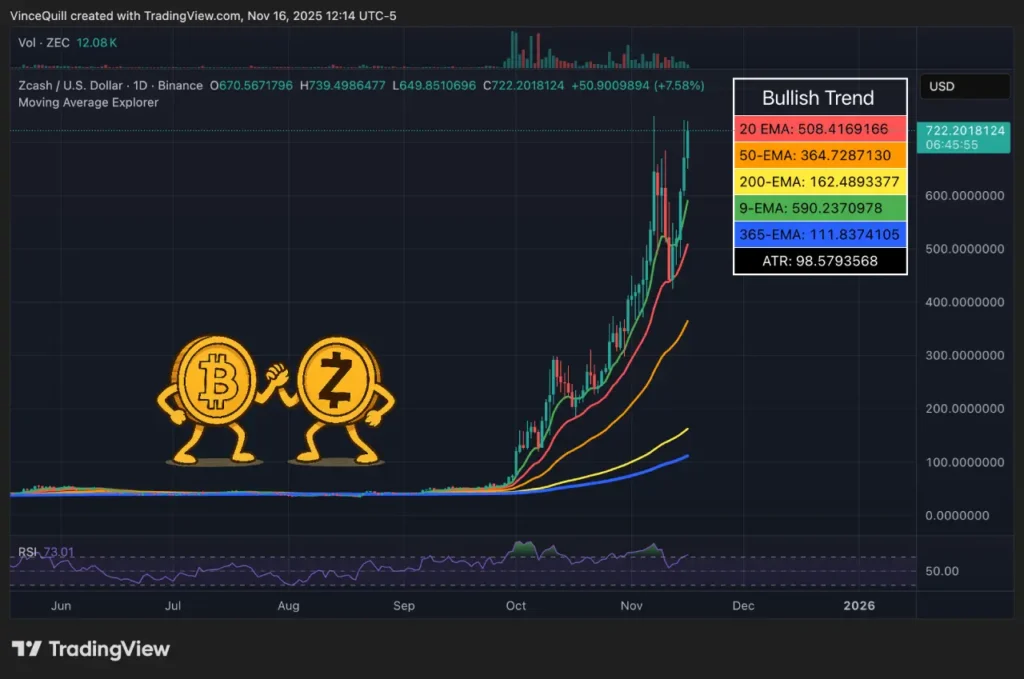Click the current price label 722.2018124
The width and height of the screenshot is (1024, 679).
pos(965,131)
